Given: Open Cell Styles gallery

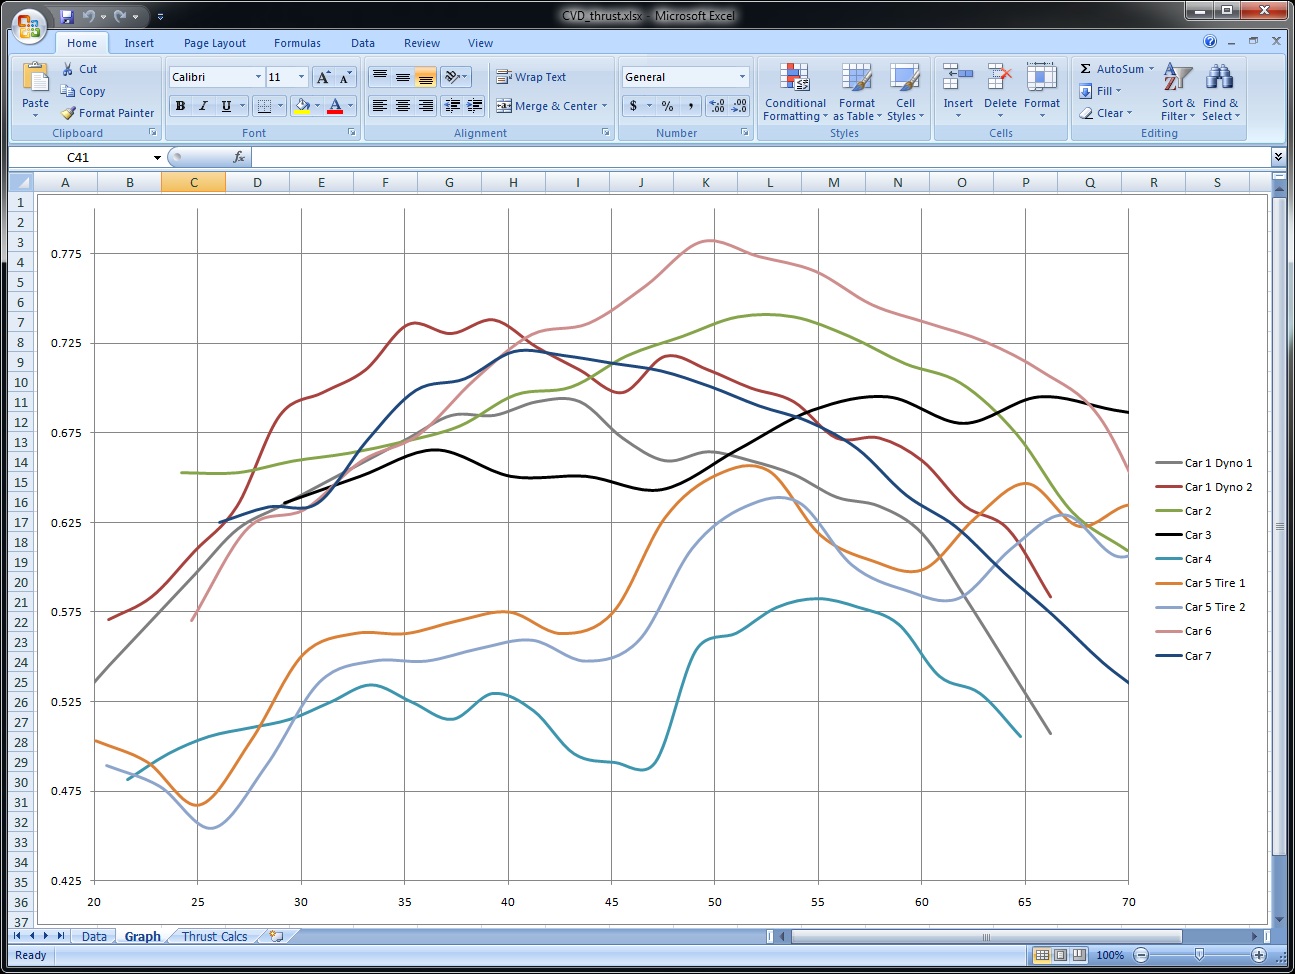Looking at the screenshot, I should click(905, 92).
